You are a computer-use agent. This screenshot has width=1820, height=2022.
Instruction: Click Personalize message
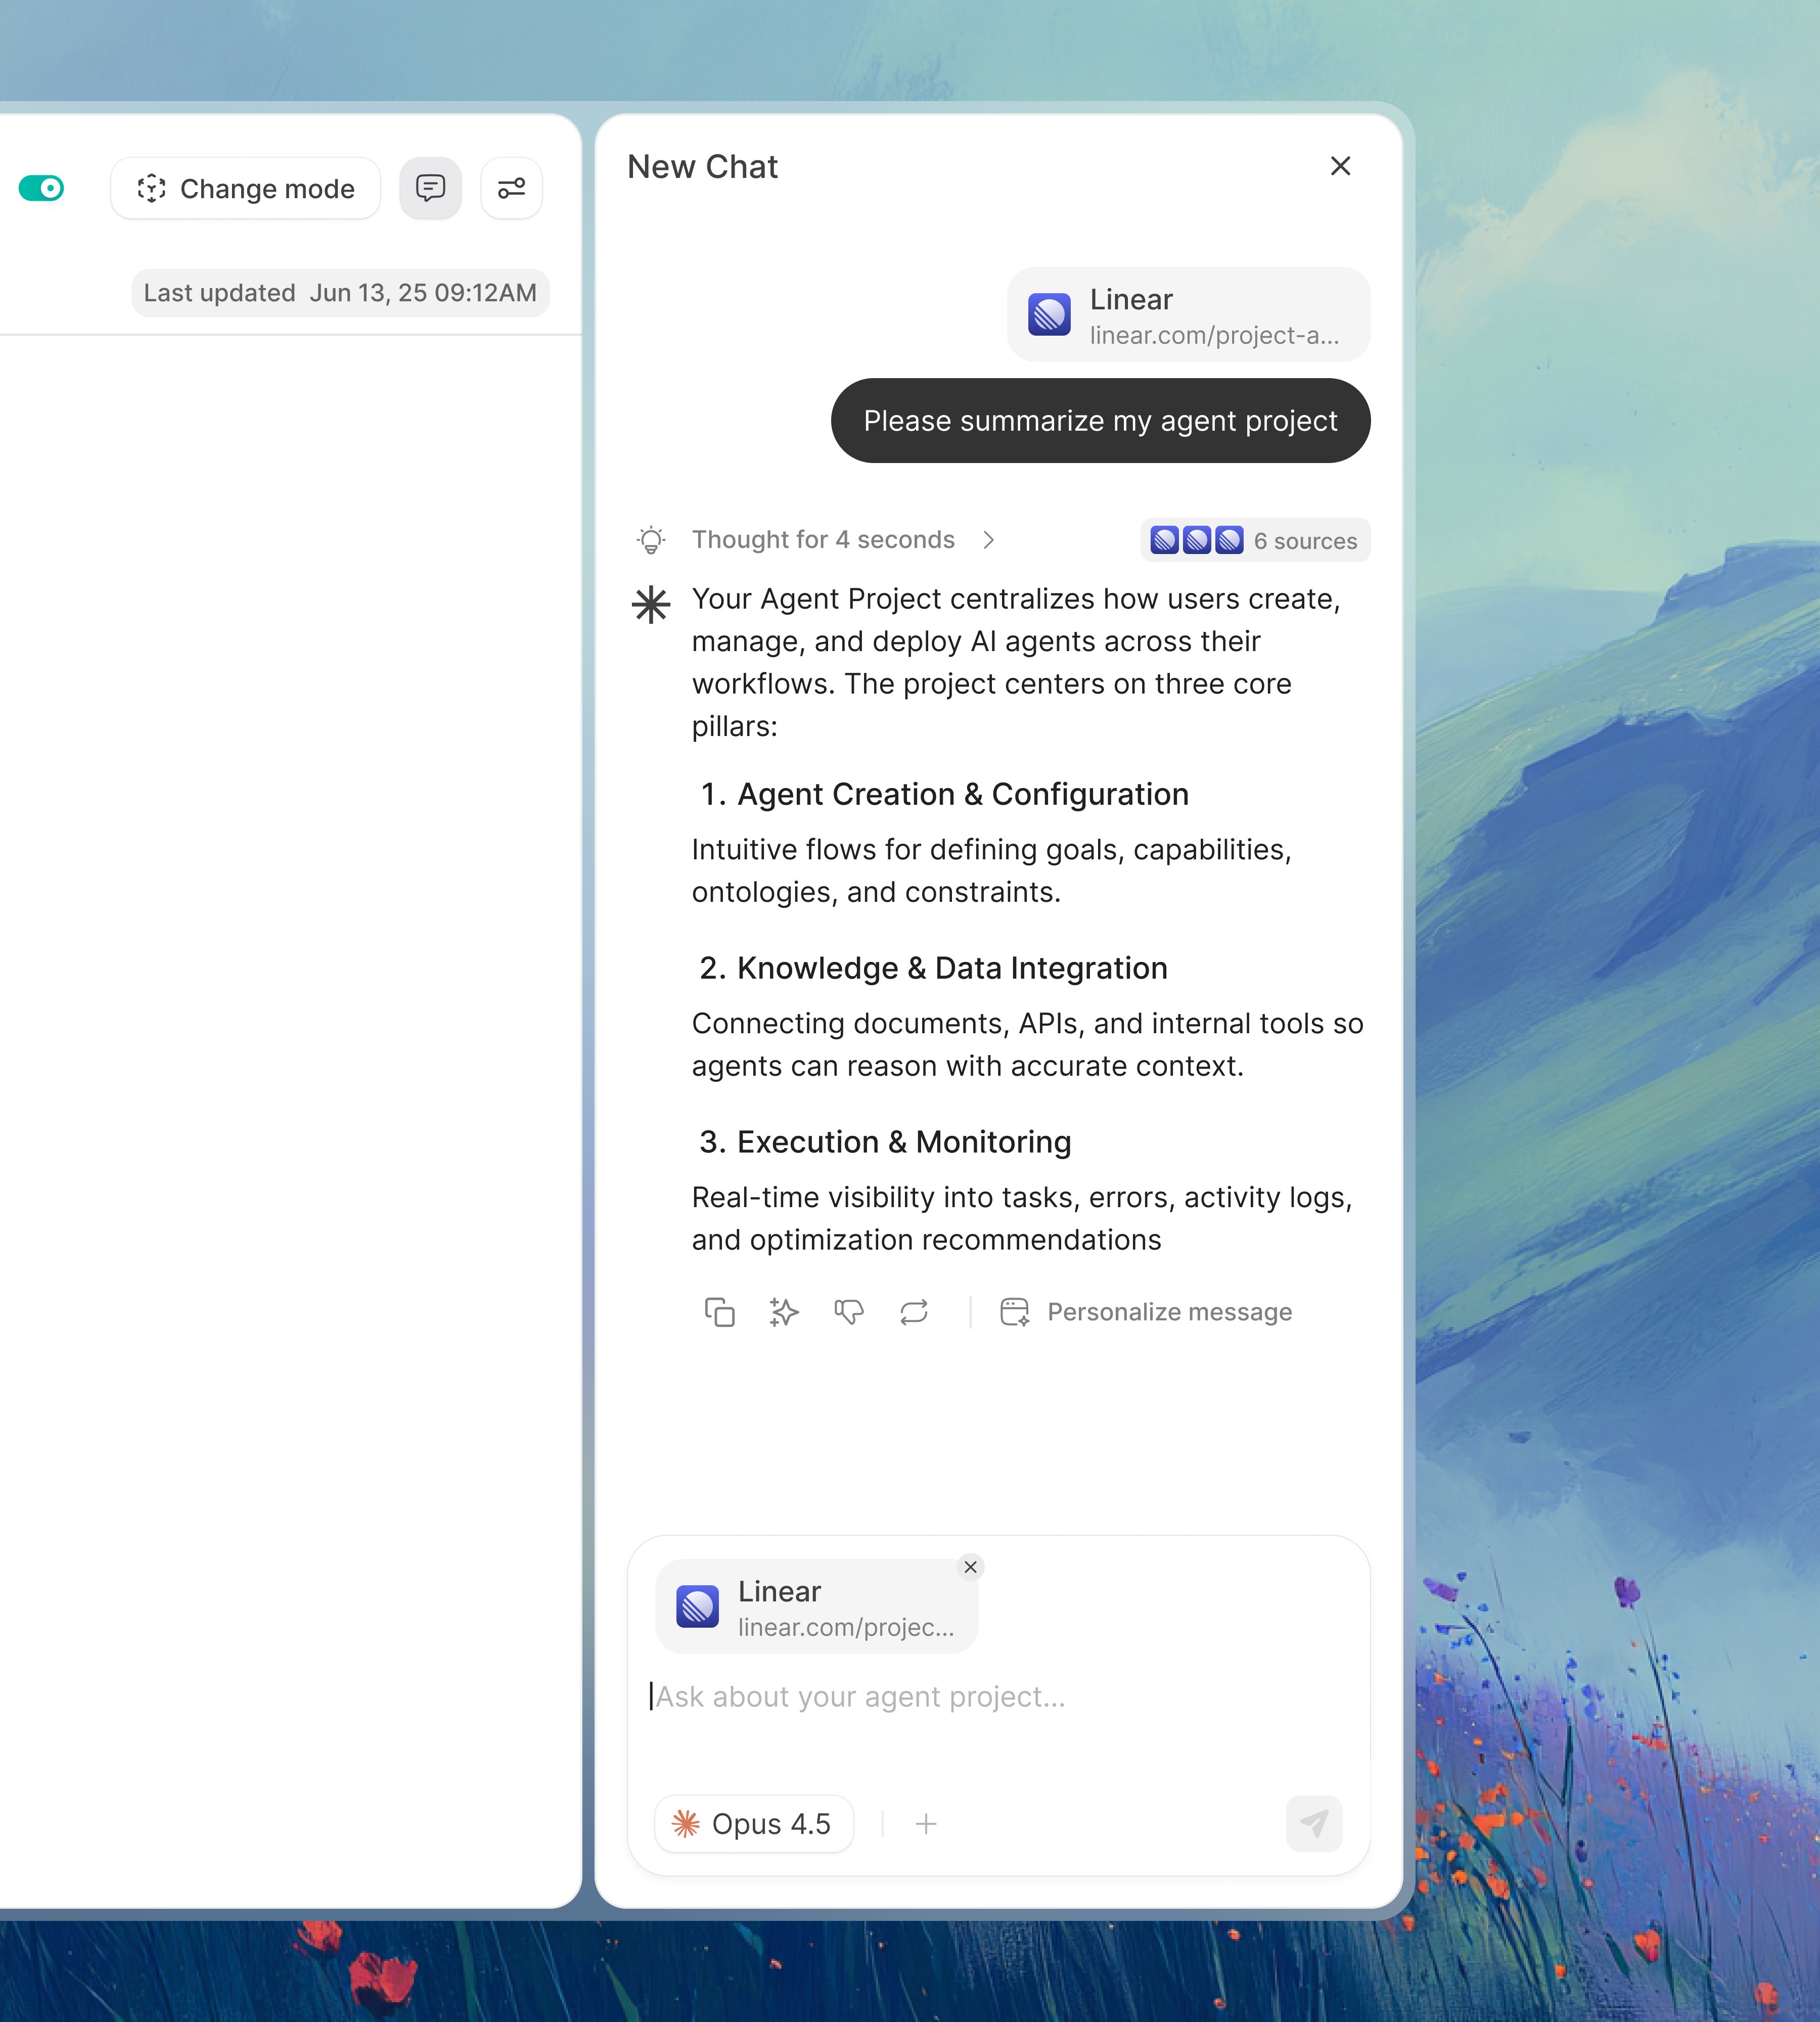pyautogui.click(x=1147, y=1311)
